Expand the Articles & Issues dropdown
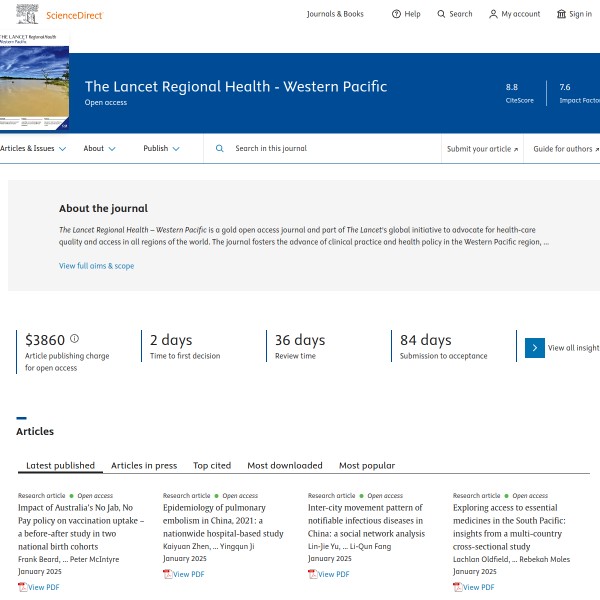This screenshot has width=600, height=600. [34, 148]
